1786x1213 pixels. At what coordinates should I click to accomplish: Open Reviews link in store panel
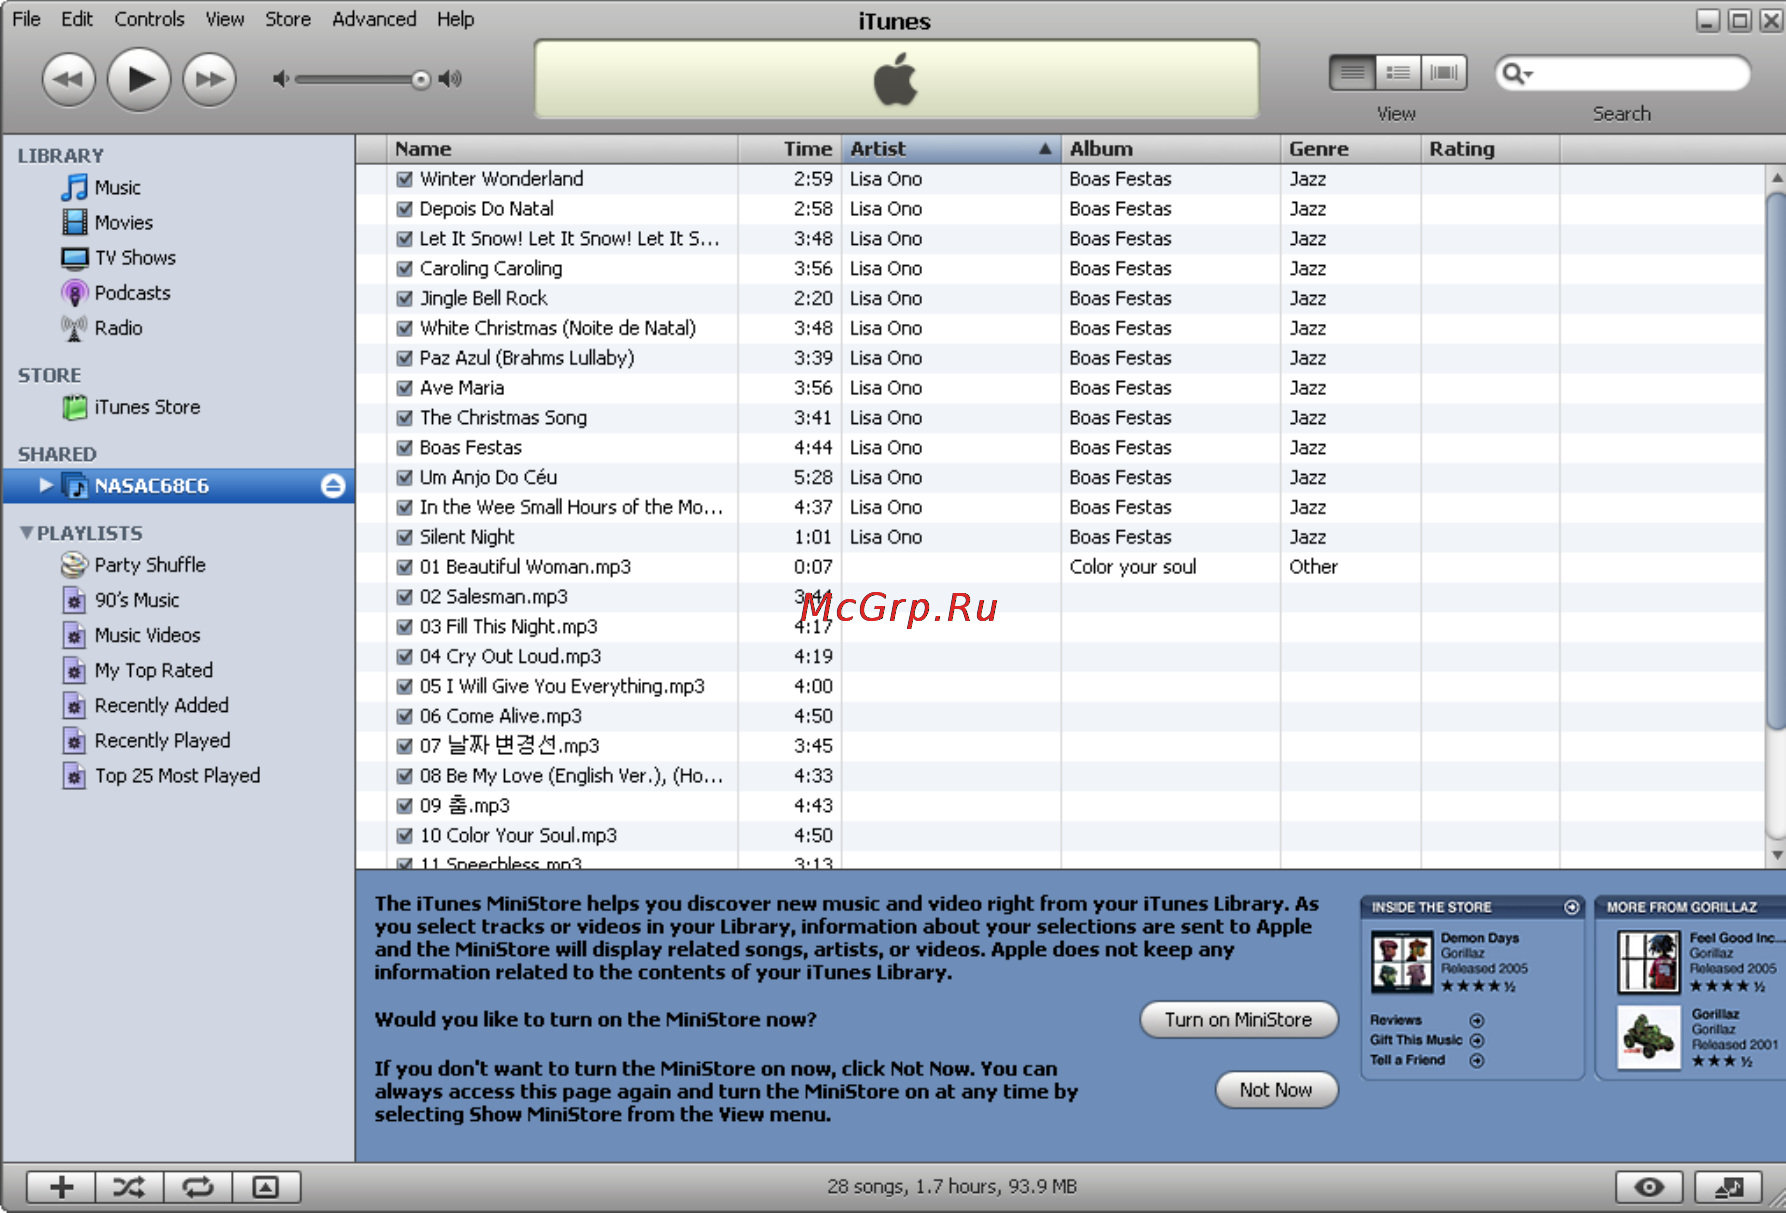1426,1021
